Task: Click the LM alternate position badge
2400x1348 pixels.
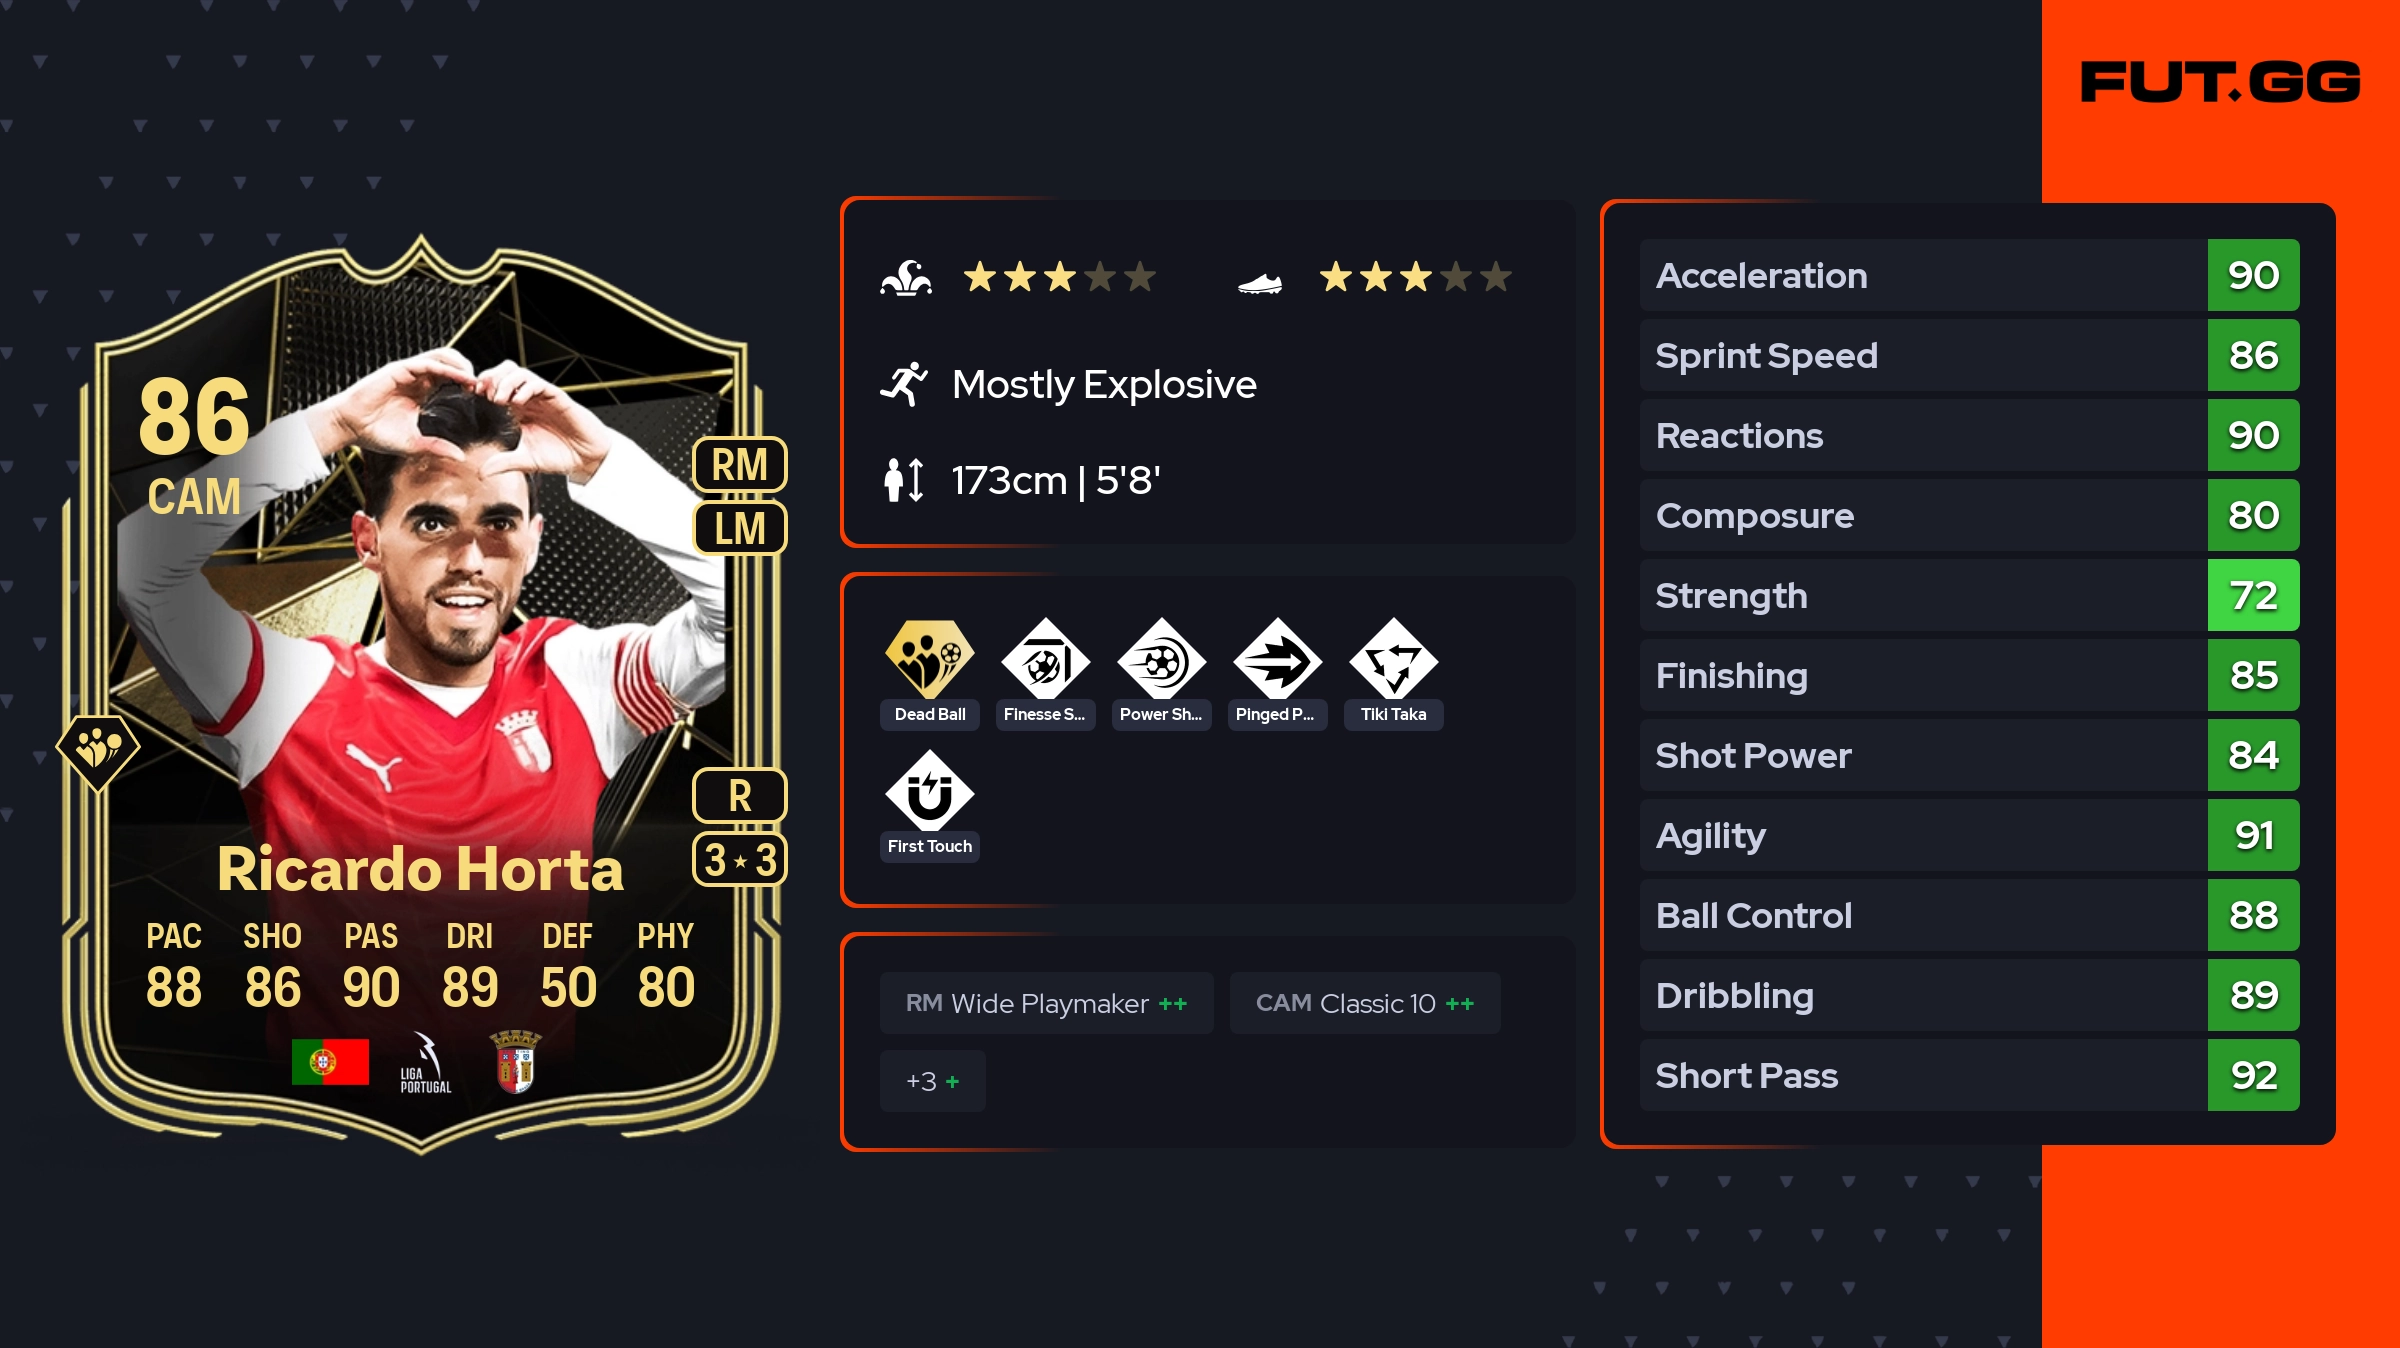Action: (x=740, y=528)
